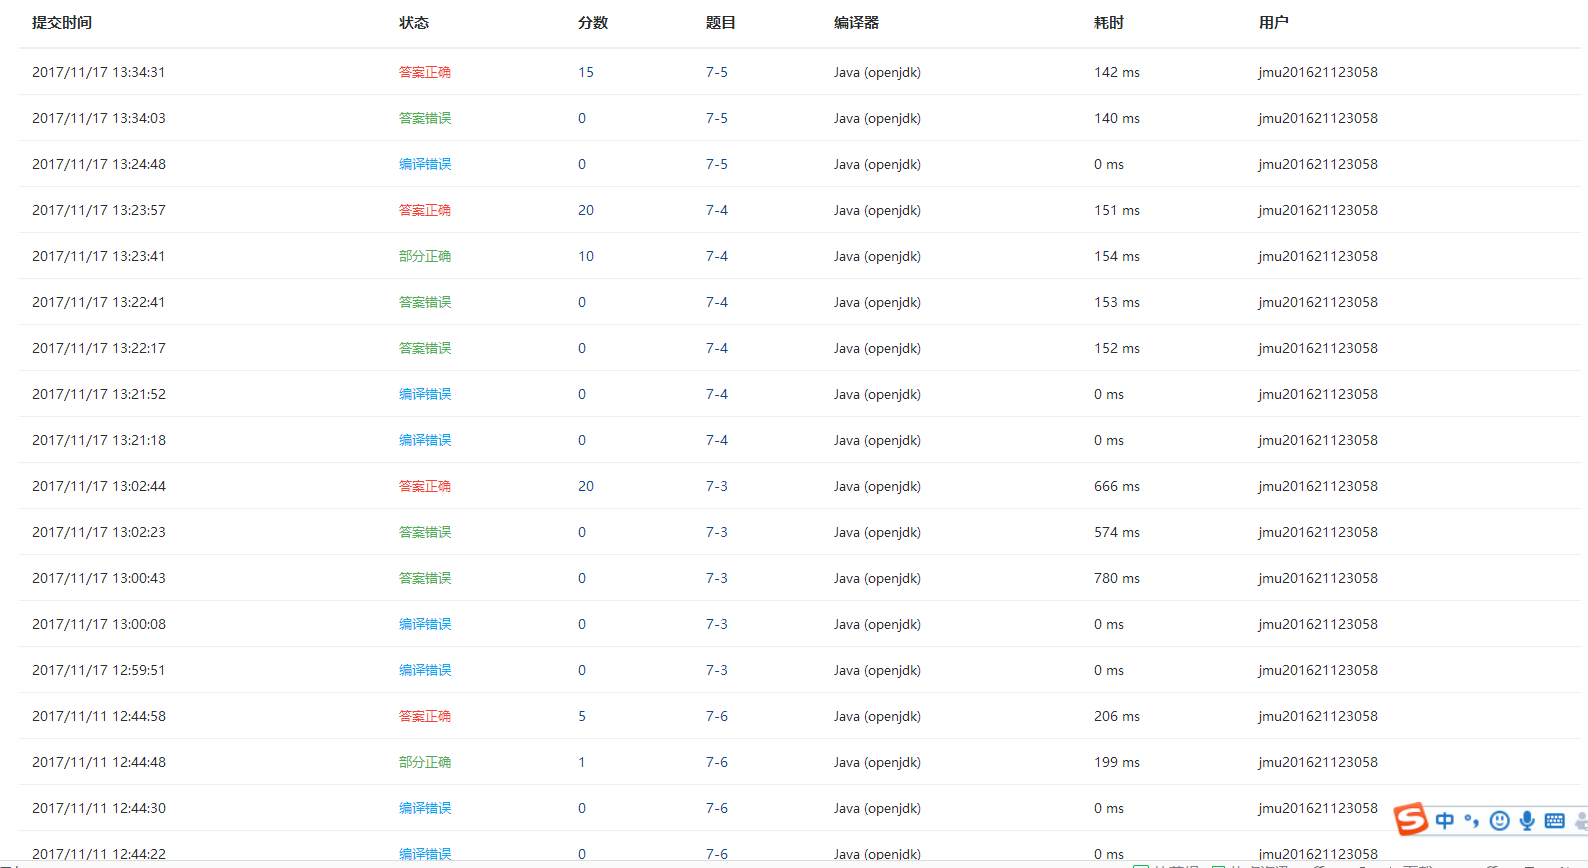Click the 编译器 column header
The image size is (1588, 868).
[857, 22]
